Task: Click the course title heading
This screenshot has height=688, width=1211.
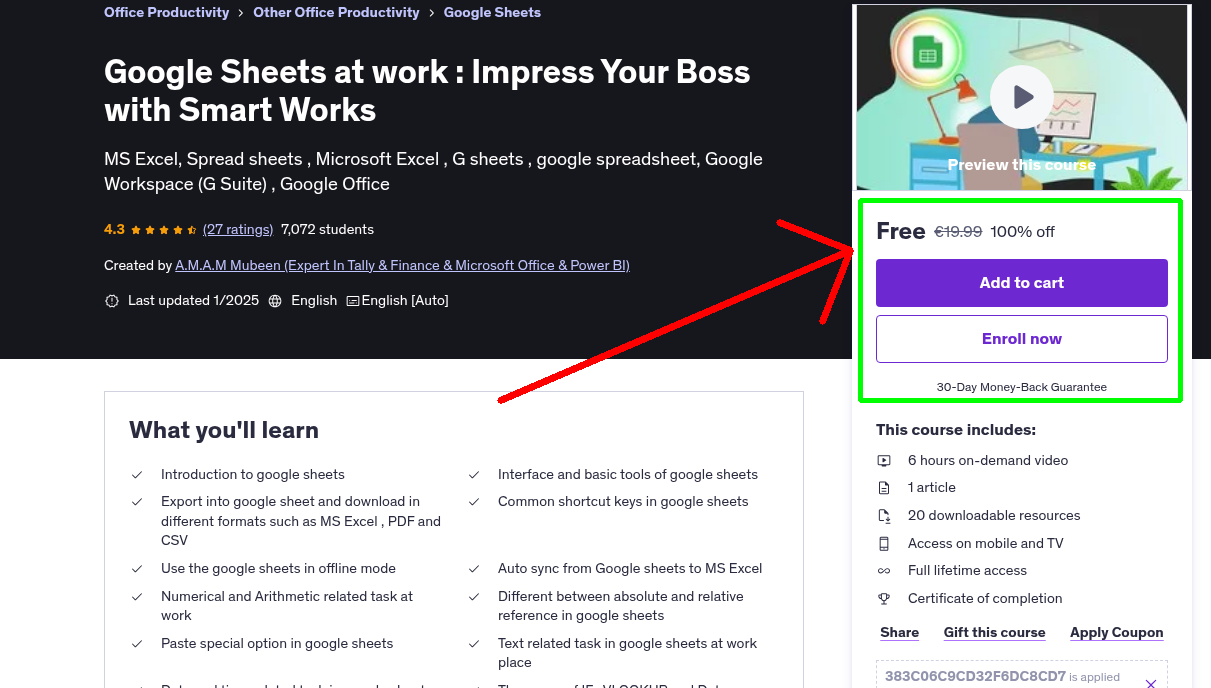Action: point(427,90)
